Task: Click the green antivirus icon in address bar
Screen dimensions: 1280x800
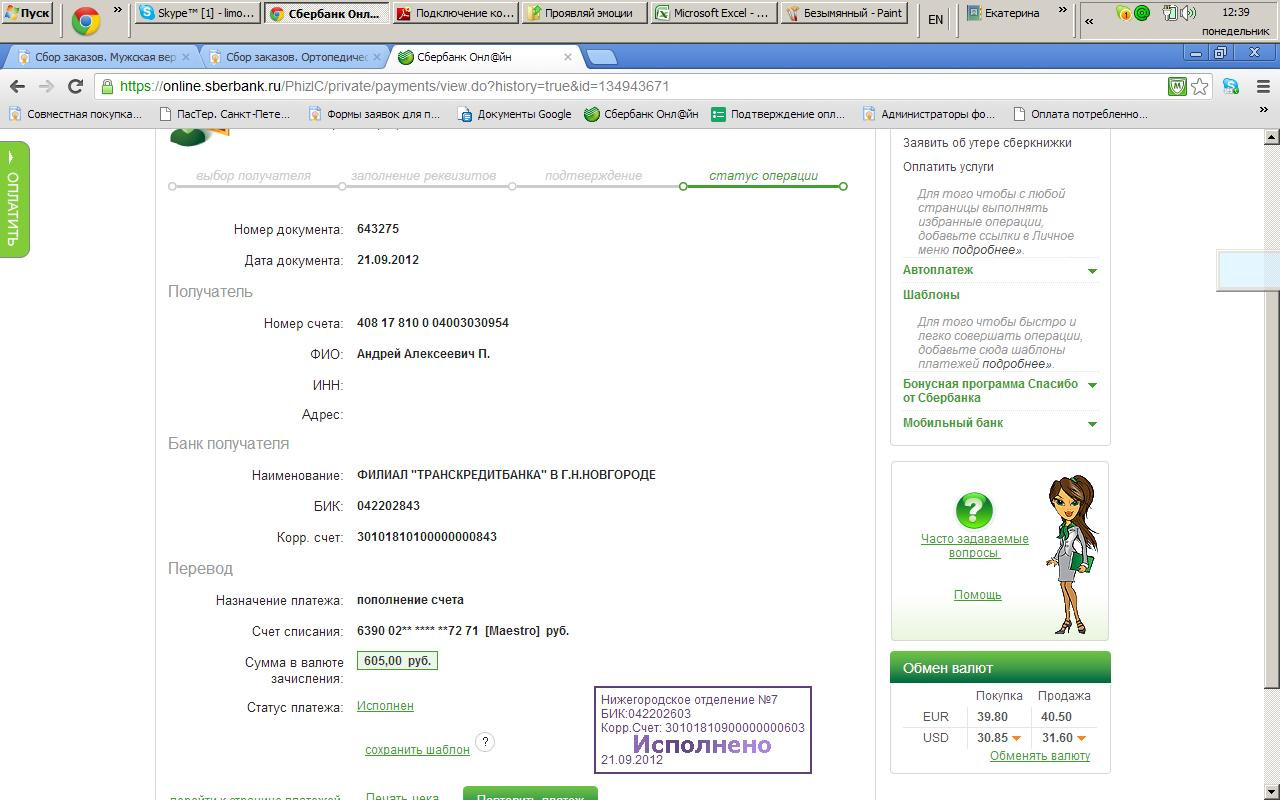Action: pos(1178,87)
